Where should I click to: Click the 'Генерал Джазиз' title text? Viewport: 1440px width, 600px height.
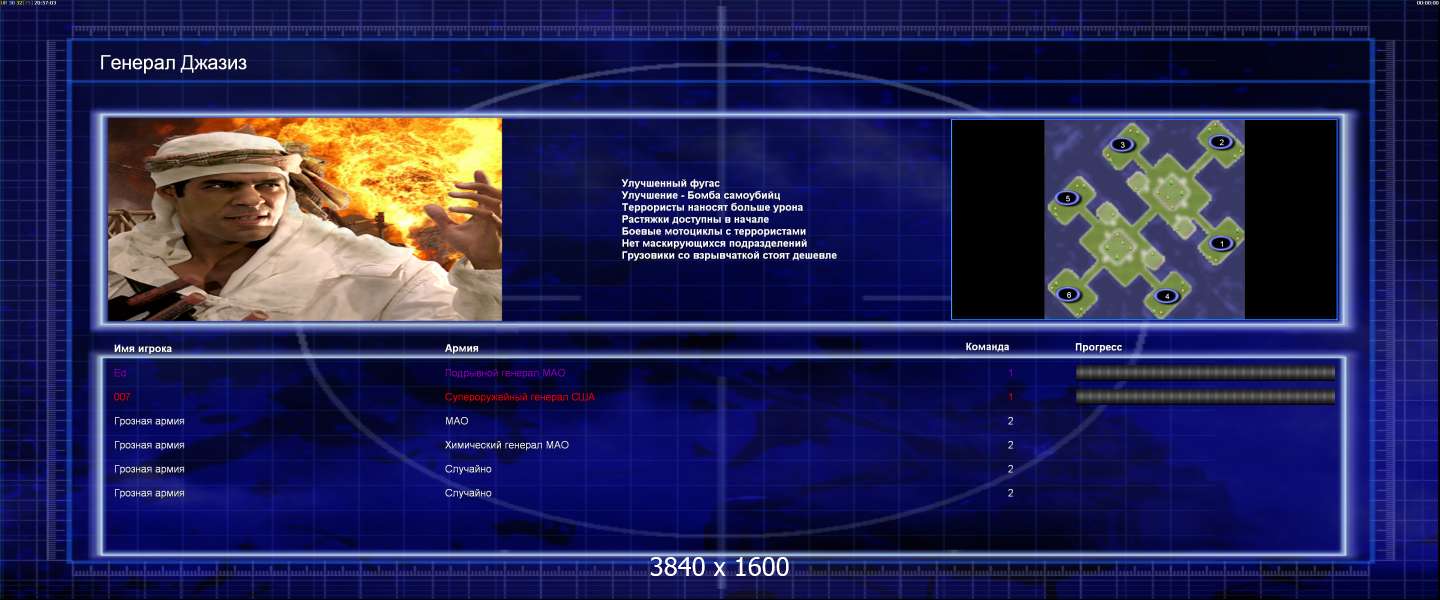[173, 64]
